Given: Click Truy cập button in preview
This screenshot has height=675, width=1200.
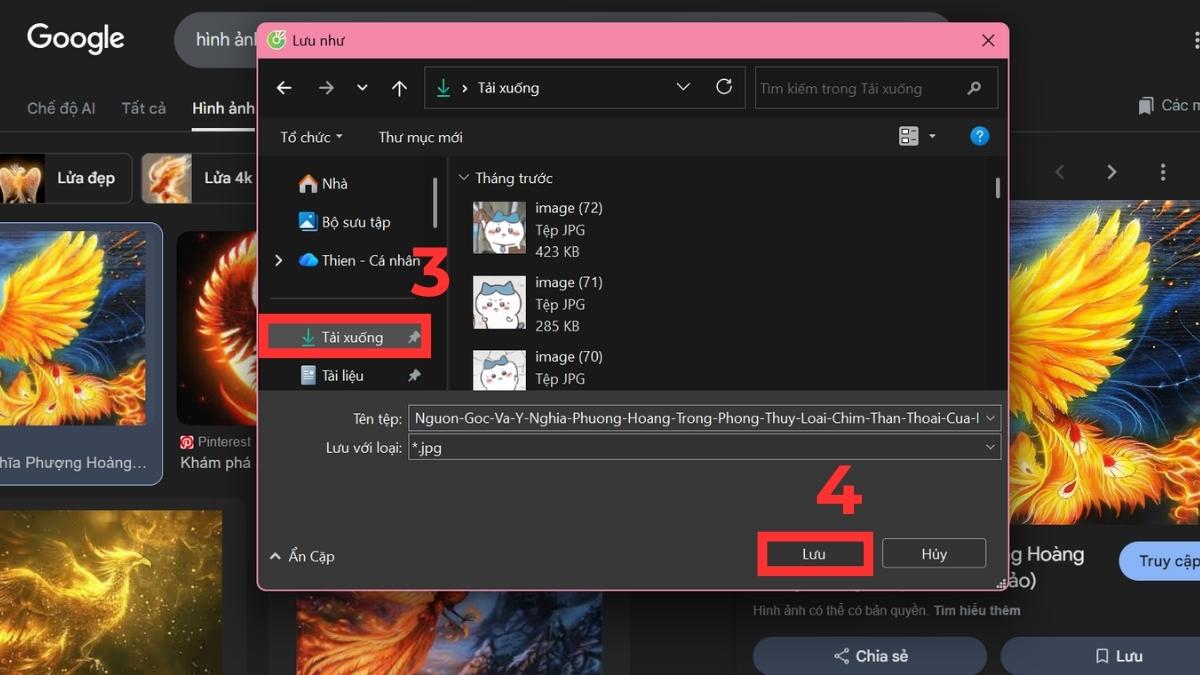Looking at the screenshot, I should (1160, 561).
